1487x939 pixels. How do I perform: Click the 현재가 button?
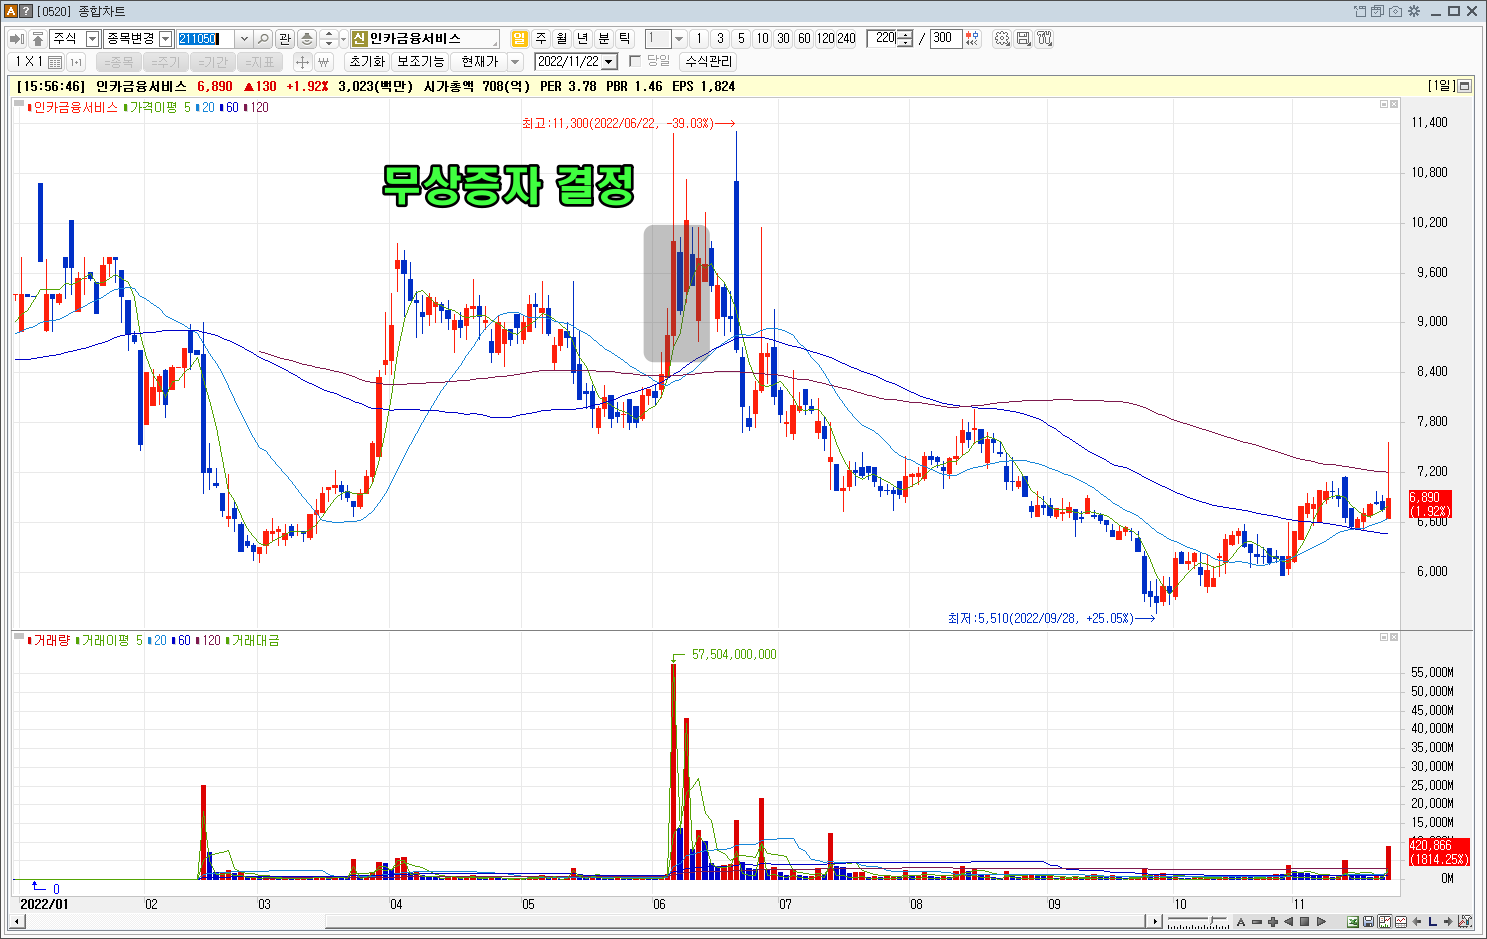(480, 62)
